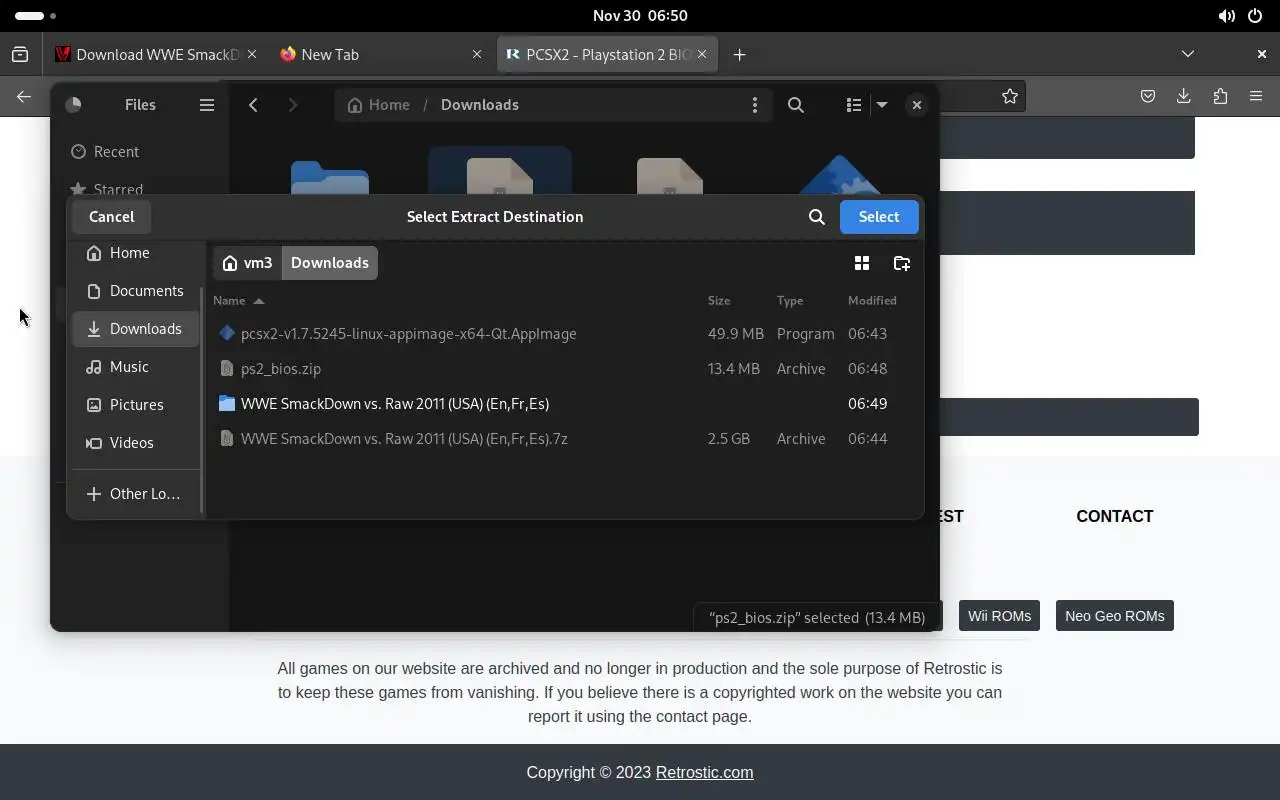Open the Files hamburger menu
The image size is (1280, 800).
(x=207, y=105)
